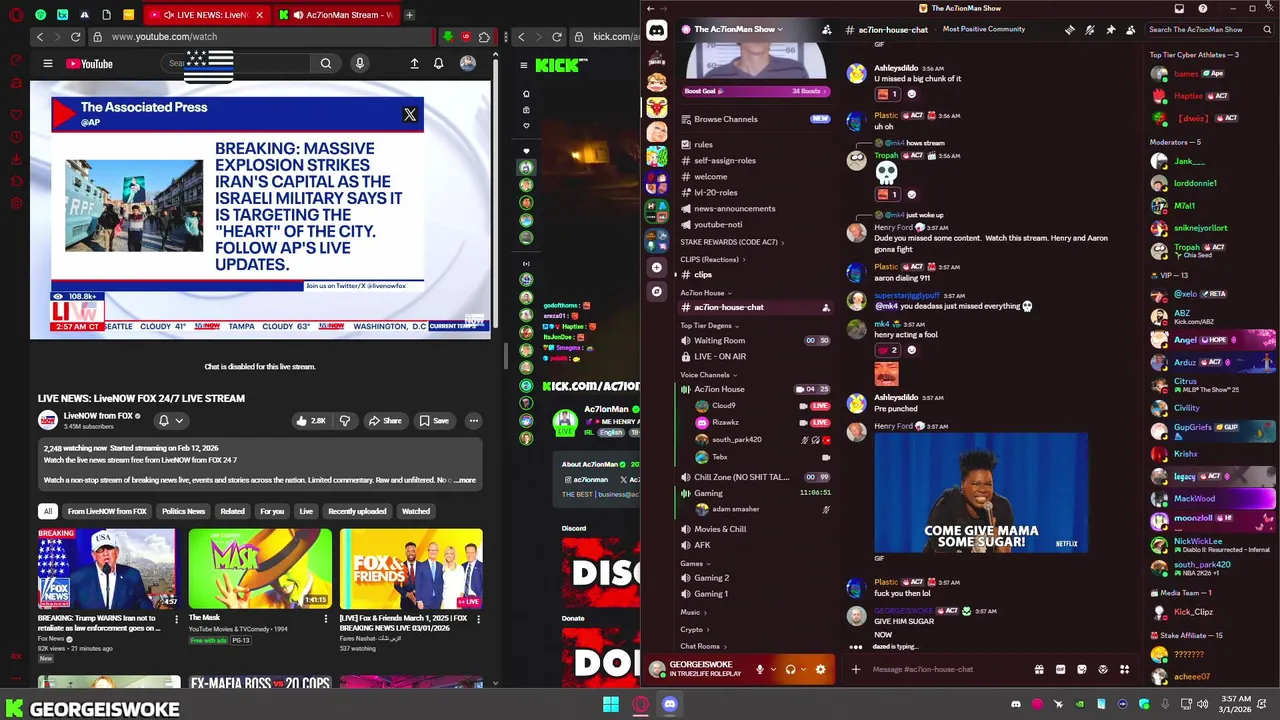
Task: Open the Fox & Friends live thumbnail
Action: coord(410,568)
